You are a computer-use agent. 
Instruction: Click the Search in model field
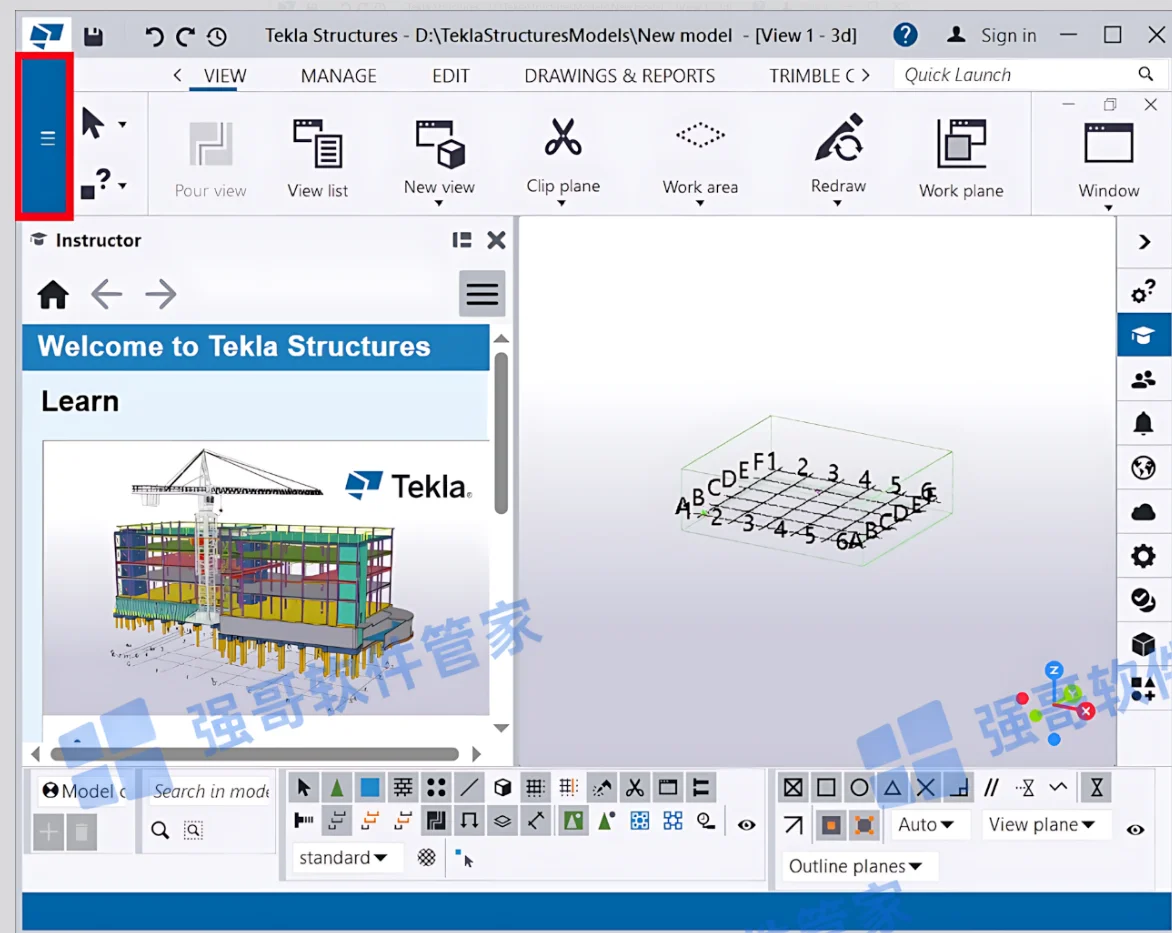pyautogui.click(x=211, y=791)
